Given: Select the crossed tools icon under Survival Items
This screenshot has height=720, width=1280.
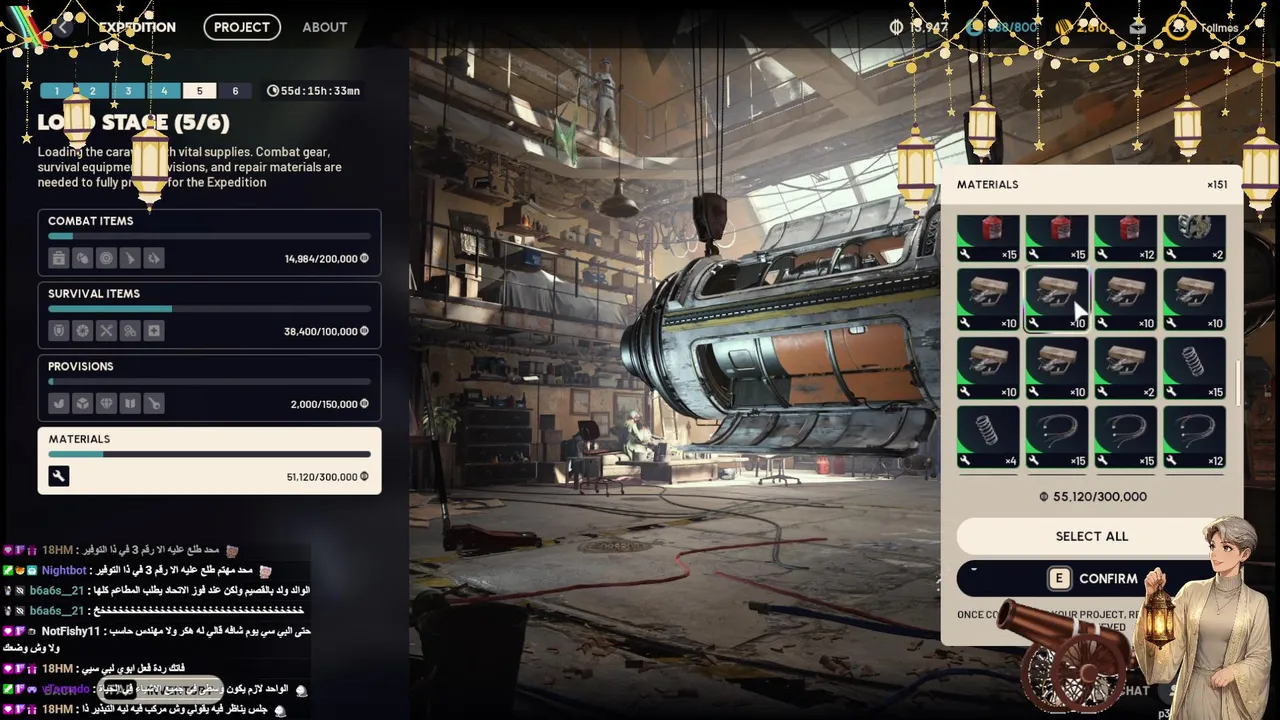Looking at the screenshot, I should 106,331.
